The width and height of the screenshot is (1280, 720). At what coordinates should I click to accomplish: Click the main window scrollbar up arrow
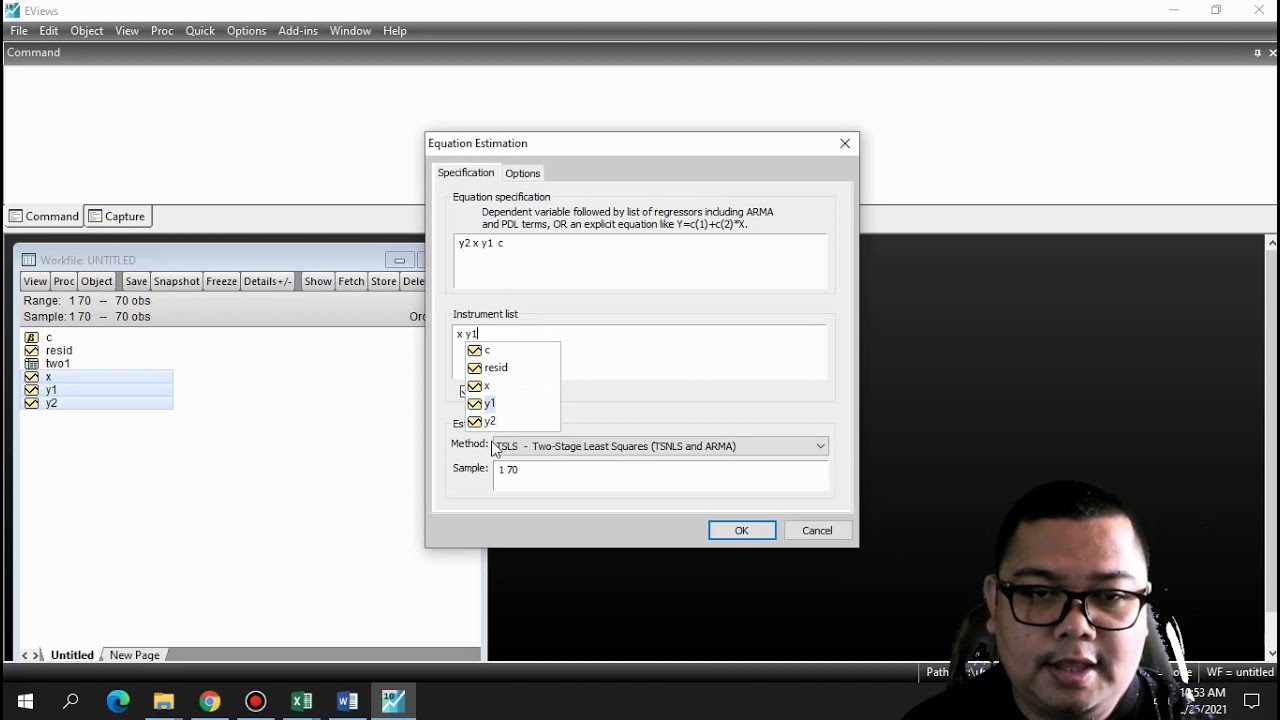[1272, 243]
